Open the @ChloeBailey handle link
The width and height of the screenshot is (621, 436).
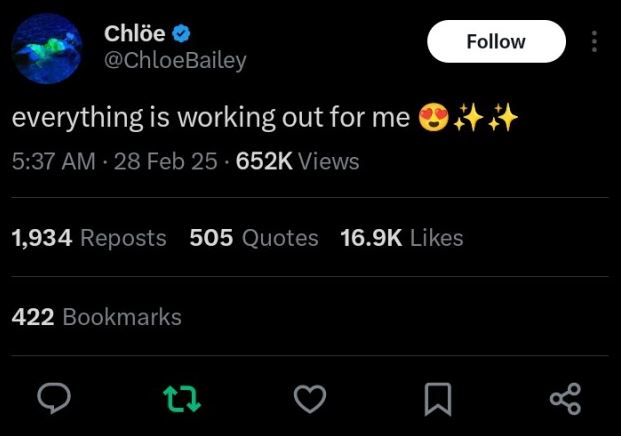tap(175, 60)
